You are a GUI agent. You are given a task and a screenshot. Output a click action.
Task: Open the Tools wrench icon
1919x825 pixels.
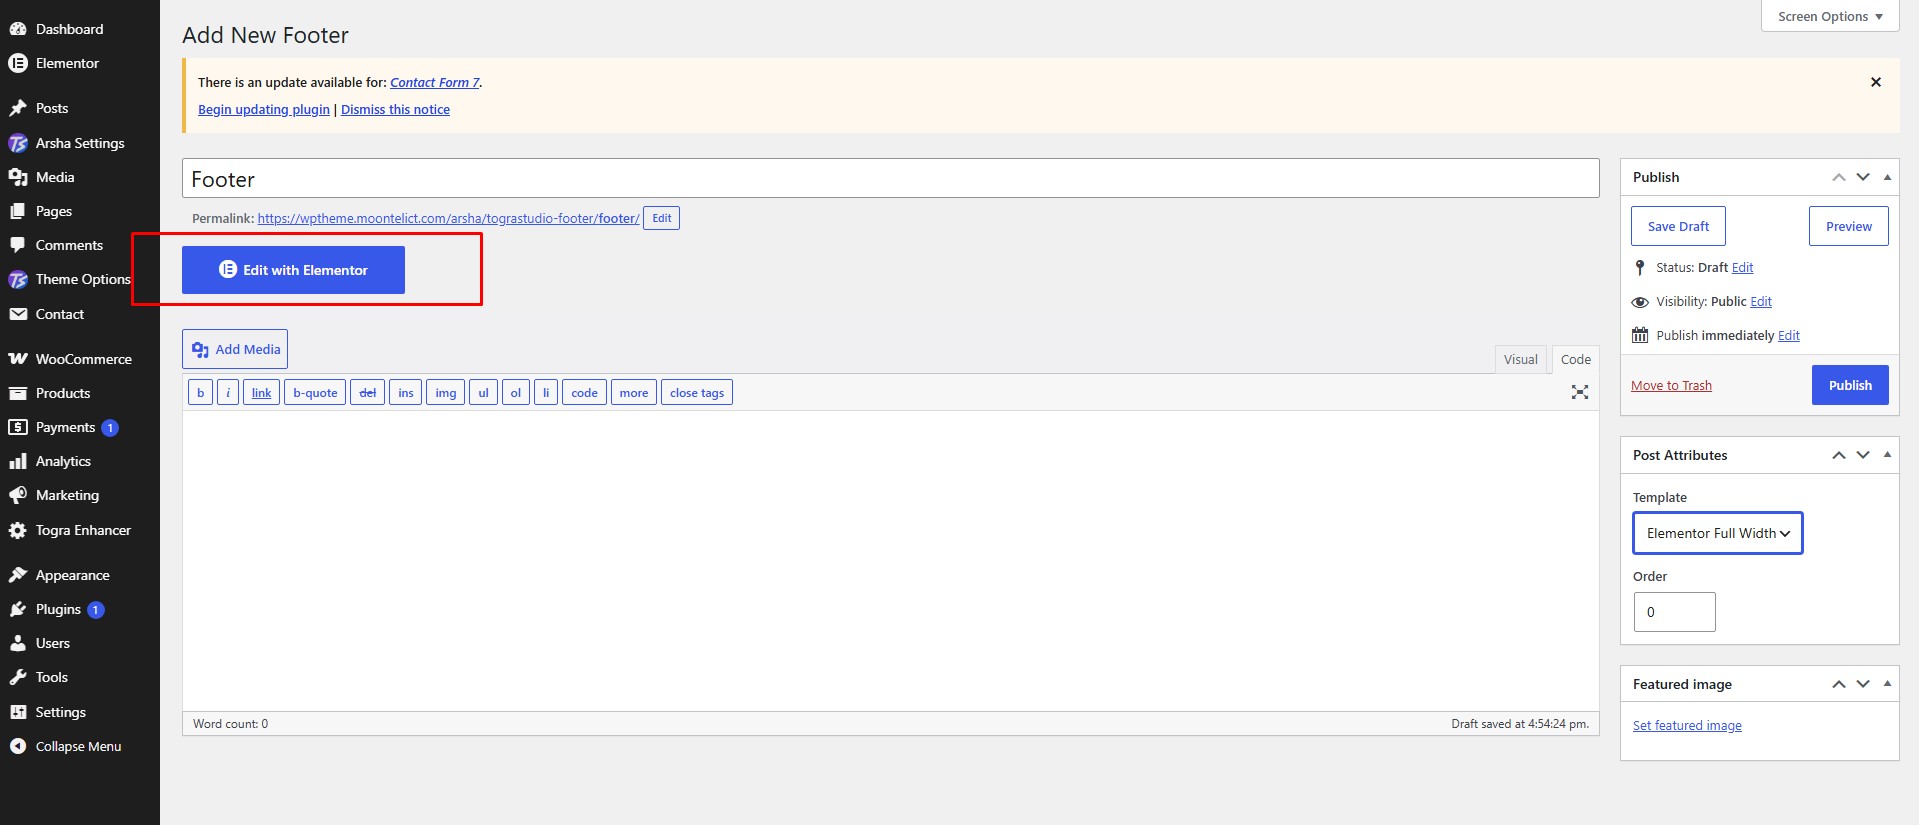[17, 677]
